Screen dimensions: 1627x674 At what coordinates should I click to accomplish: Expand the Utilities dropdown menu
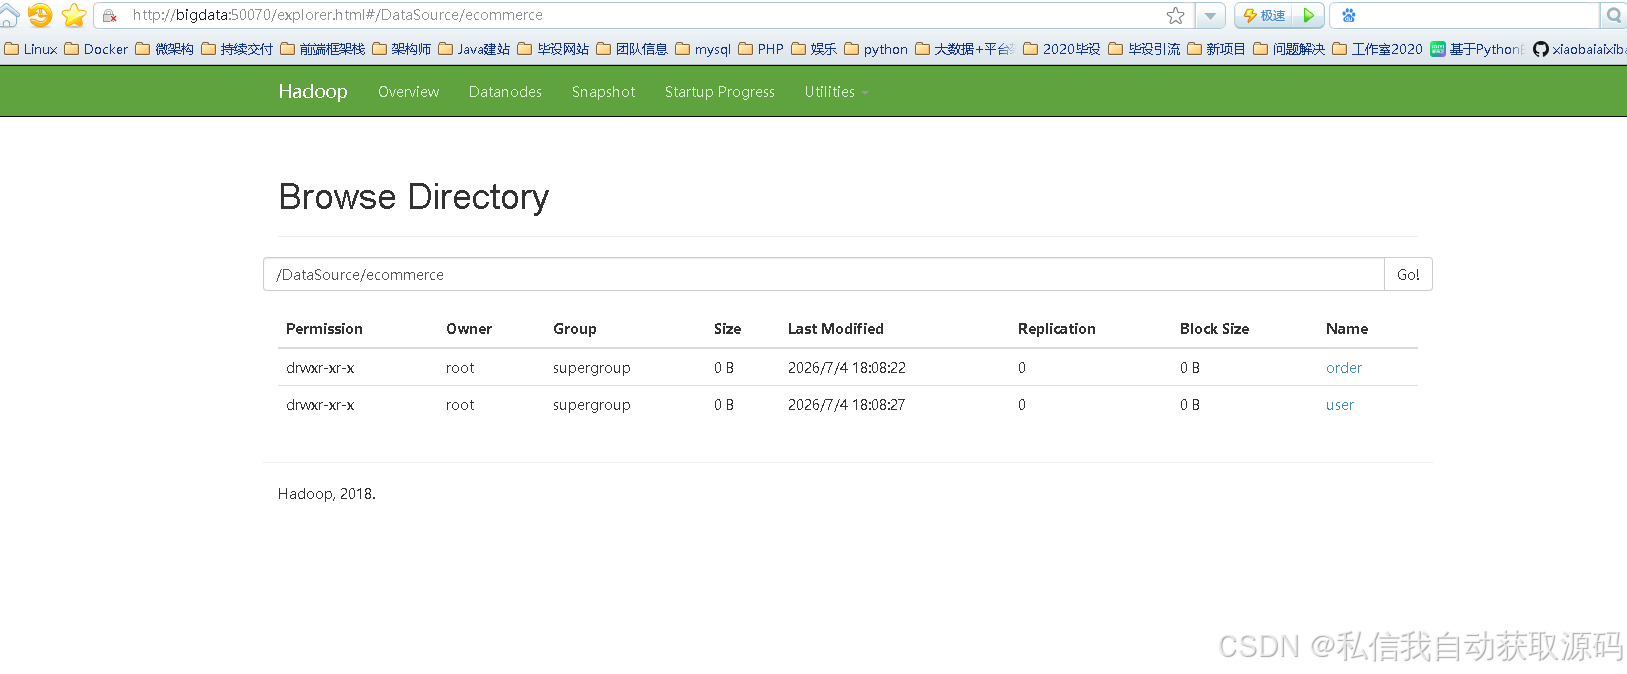point(836,92)
